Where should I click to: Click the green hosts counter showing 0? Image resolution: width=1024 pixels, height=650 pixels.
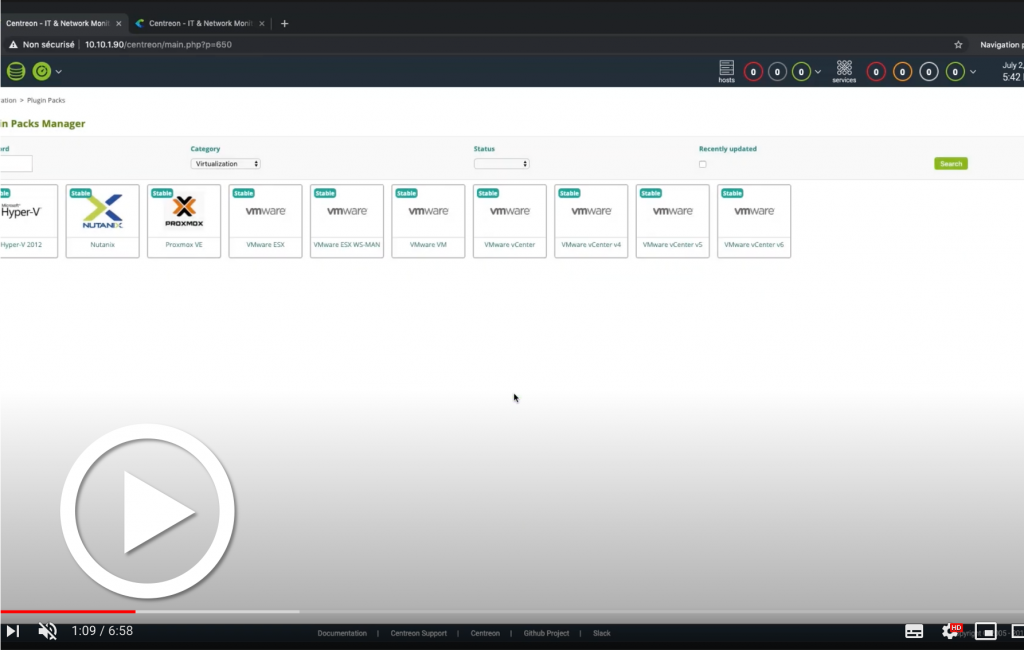coord(801,72)
